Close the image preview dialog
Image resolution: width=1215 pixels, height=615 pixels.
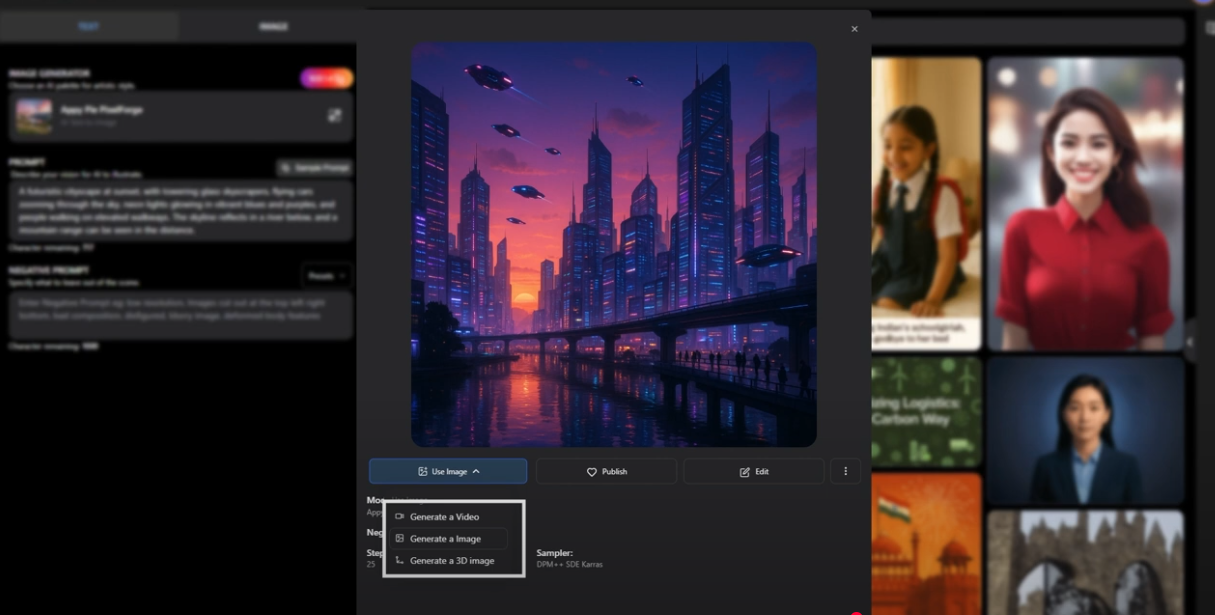854,29
